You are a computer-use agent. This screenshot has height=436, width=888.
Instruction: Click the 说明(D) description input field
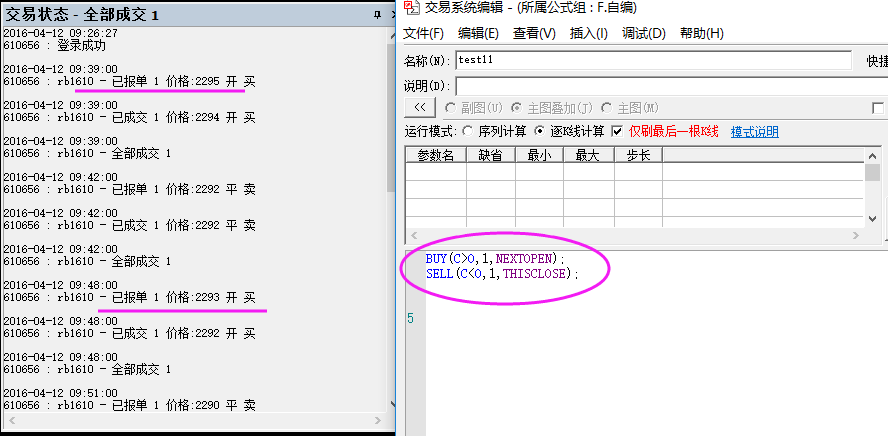pos(670,85)
